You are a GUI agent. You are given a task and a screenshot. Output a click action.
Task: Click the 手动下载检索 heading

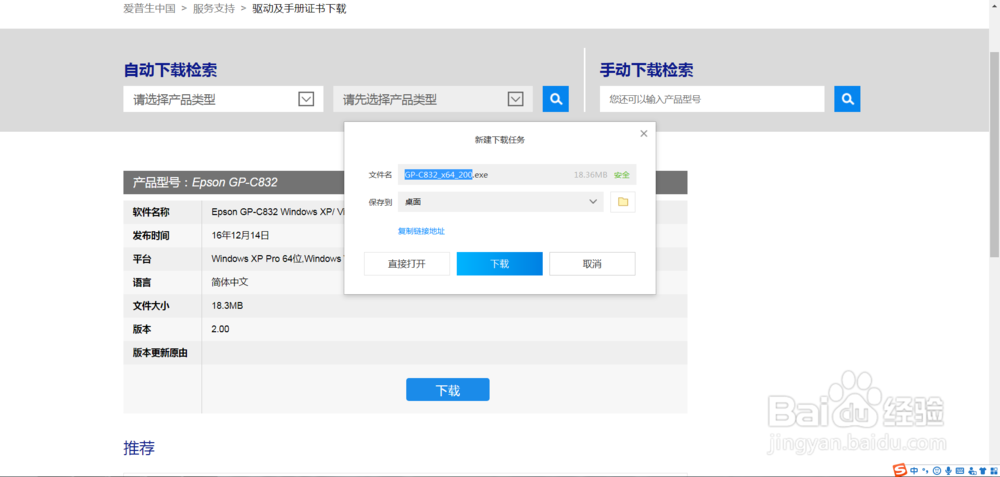tap(647, 70)
